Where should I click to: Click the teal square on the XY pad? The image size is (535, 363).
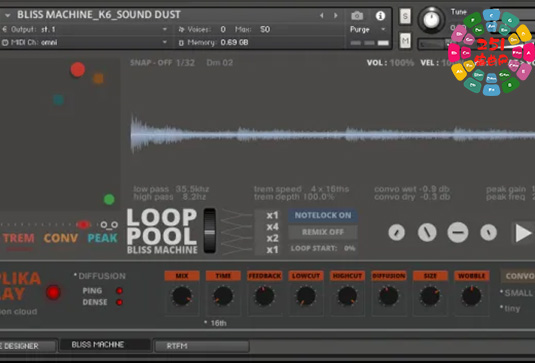[x=58, y=100]
